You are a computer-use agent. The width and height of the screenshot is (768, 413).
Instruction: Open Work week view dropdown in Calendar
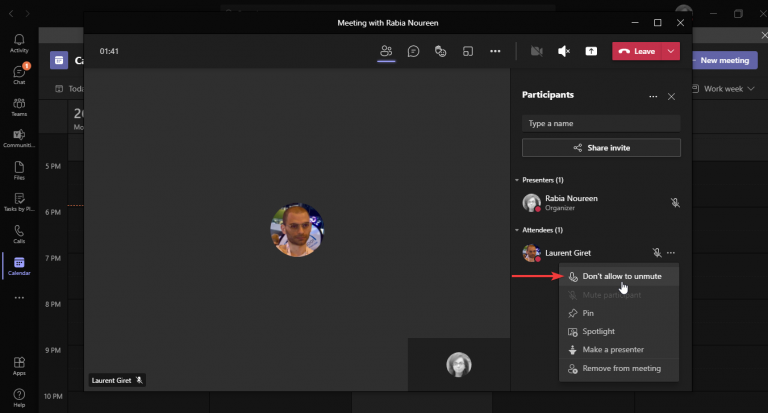pyautogui.click(x=723, y=89)
